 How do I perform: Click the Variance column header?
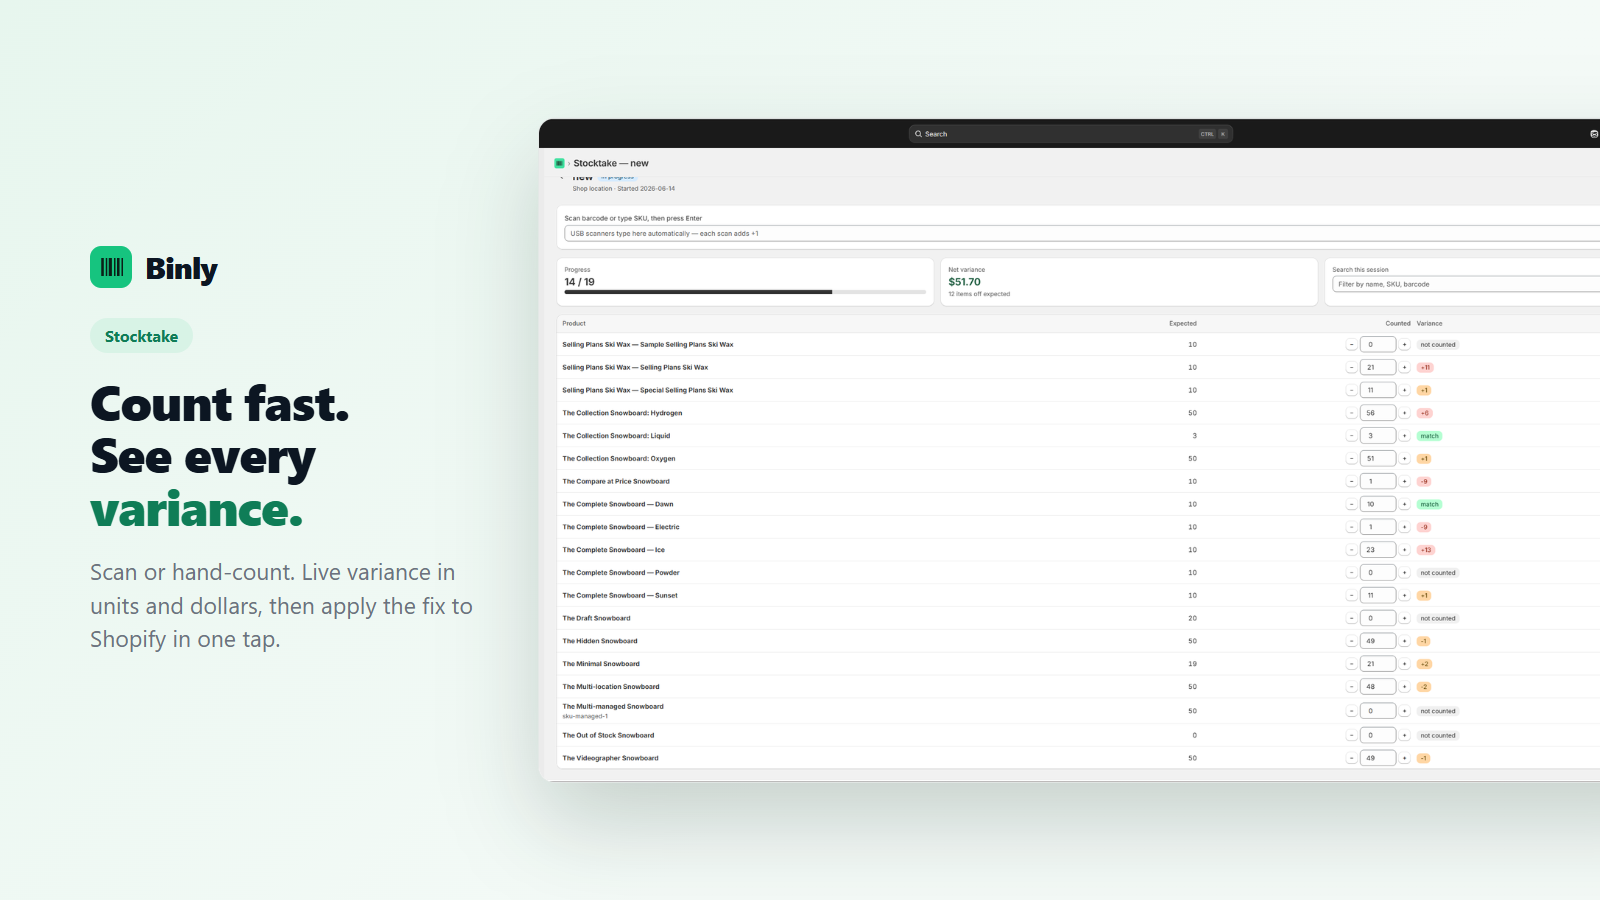coord(1429,323)
